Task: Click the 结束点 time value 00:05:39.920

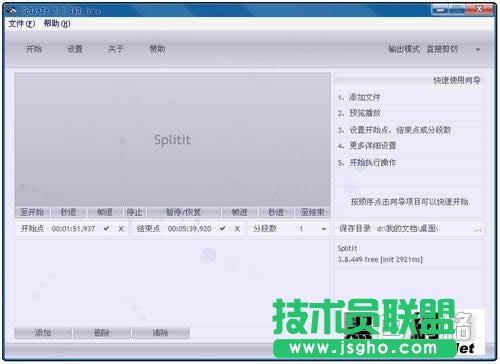Action: [189, 229]
